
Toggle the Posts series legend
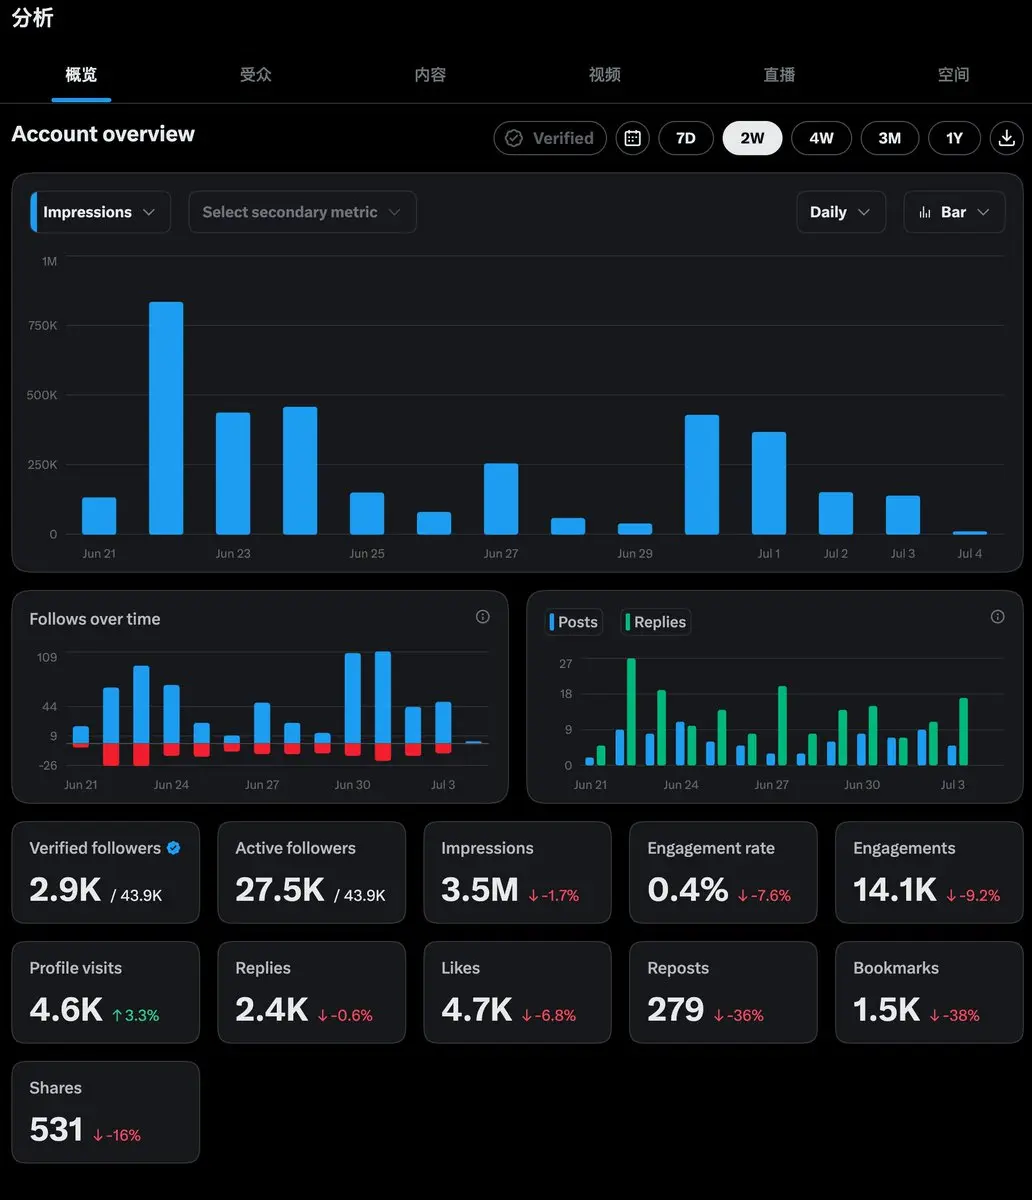pyautogui.click(x=574, y=622)
